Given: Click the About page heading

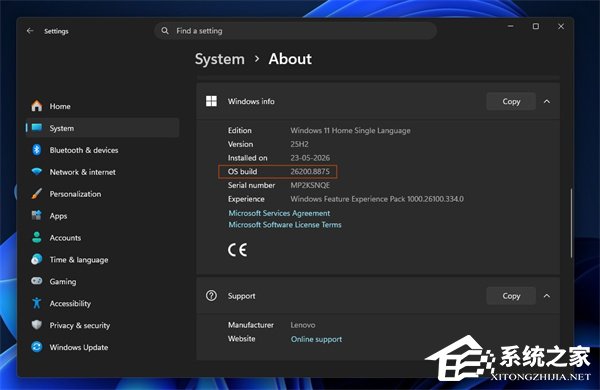Looking at the screenshot, I should tap(290, 59).
